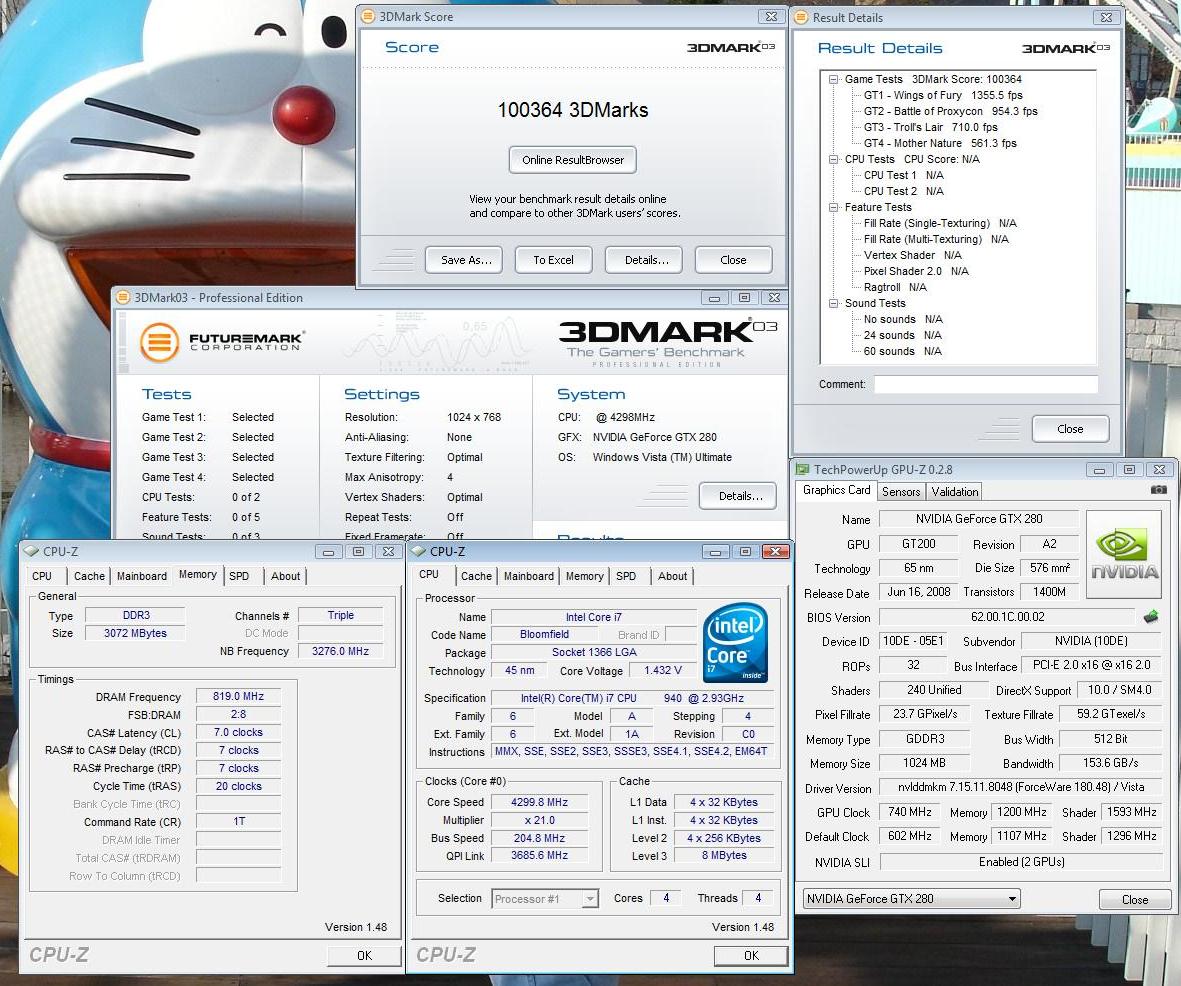Close the front CPU-Z window with red X
The height and width of the screenshot is (986, 1181).
tap(775, 551)
